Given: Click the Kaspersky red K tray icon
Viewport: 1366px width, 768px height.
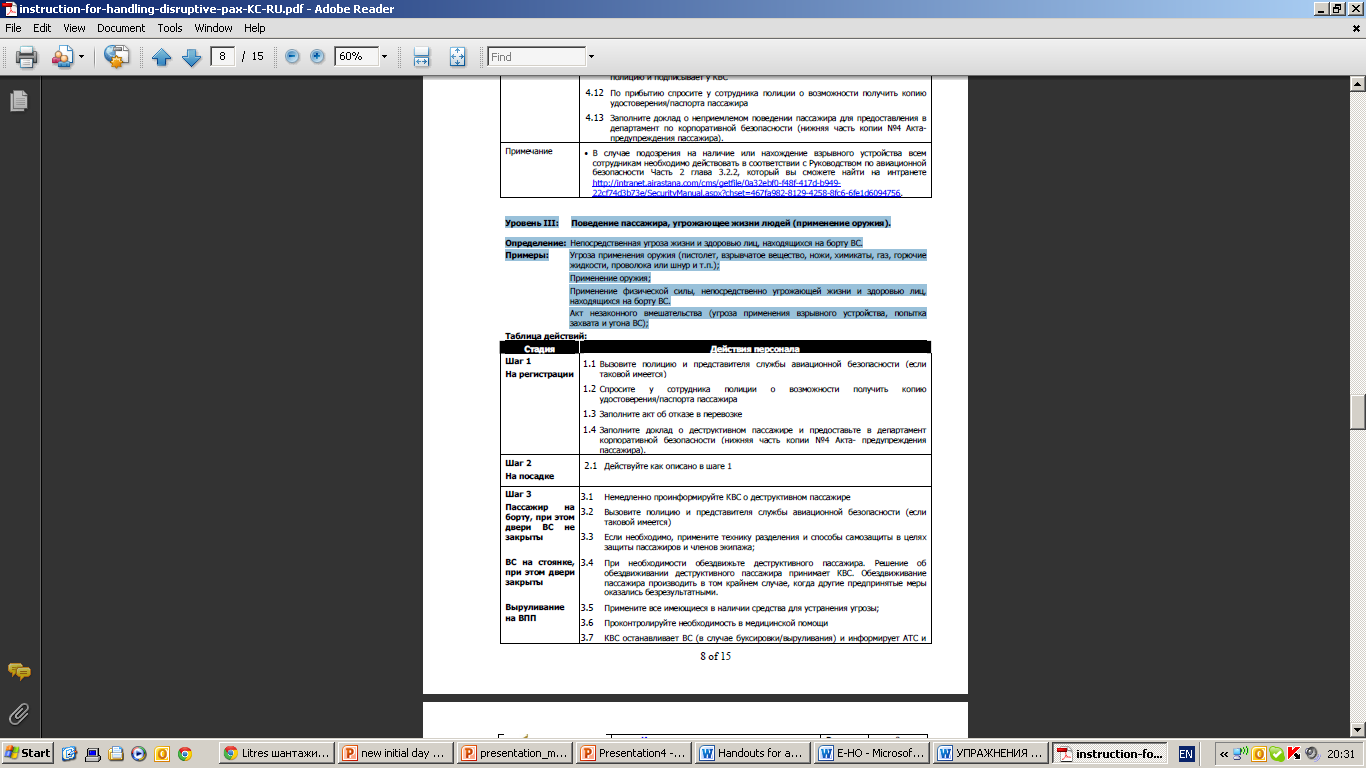Looking at the screenshot, I should click(1293, 754).
